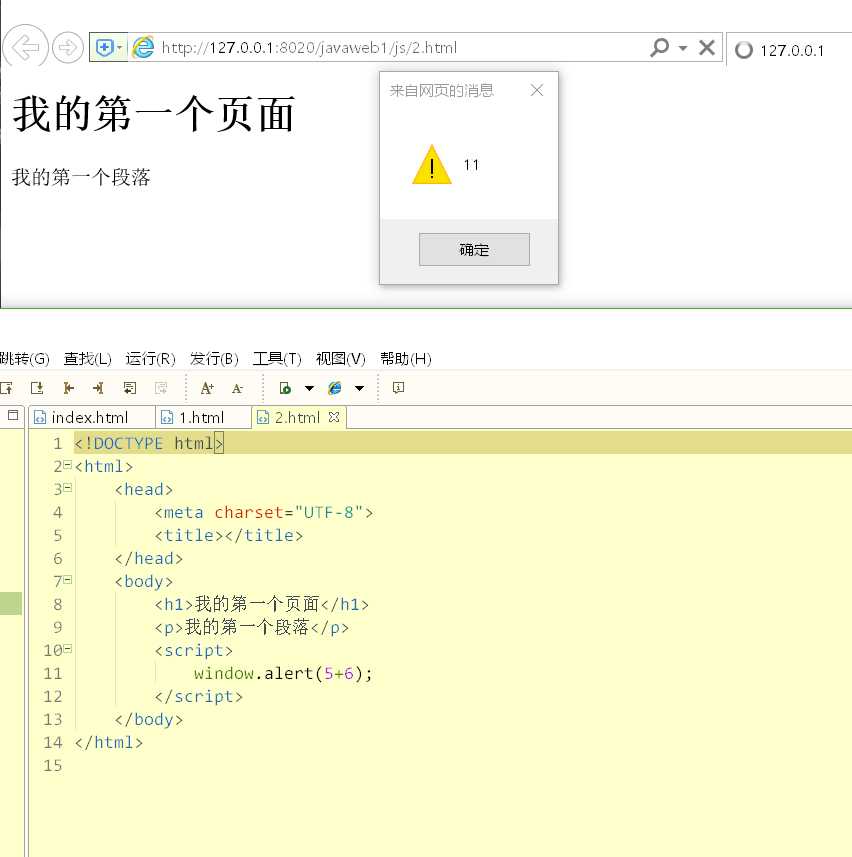852x857 pixels.
Task: Increase editor font size (A+)
Action: point(207,388)
